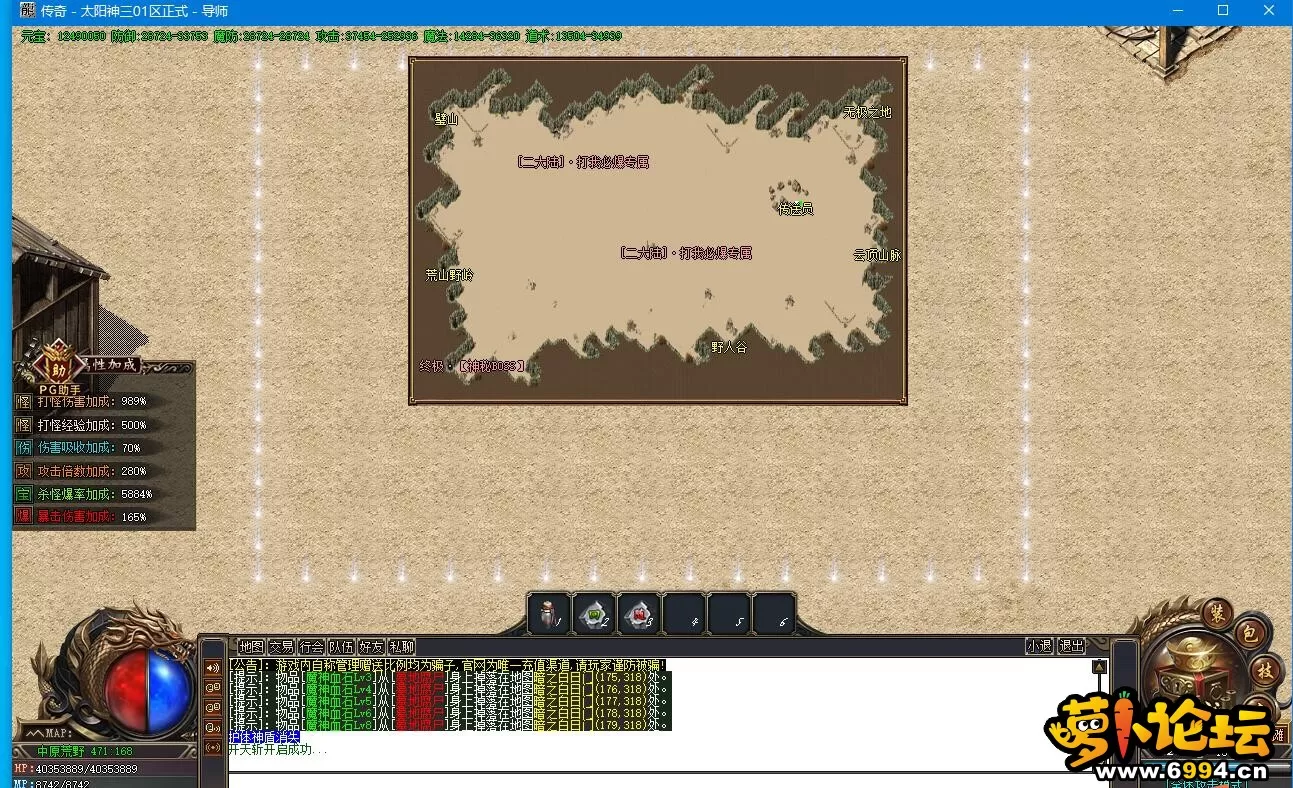The image size is (1293, 788).
Task: Click the HP 40353889/40353889 readout
Action: click(x=76, y=769)
